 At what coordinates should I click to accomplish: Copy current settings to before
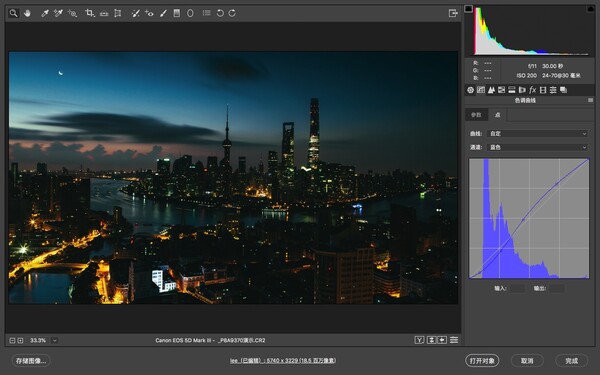442,340
